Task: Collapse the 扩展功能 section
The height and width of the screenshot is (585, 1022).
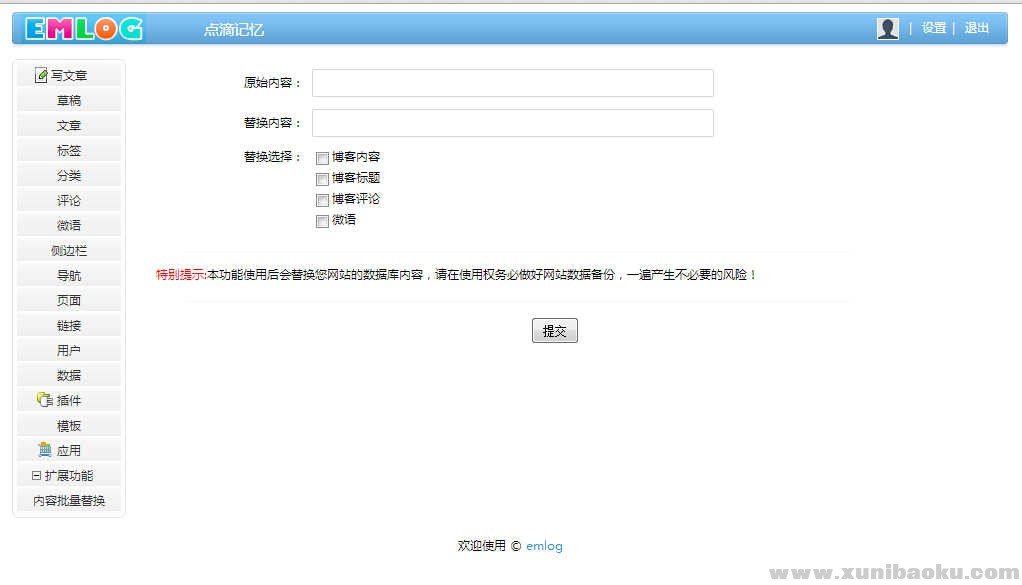Action: (37, 476)
